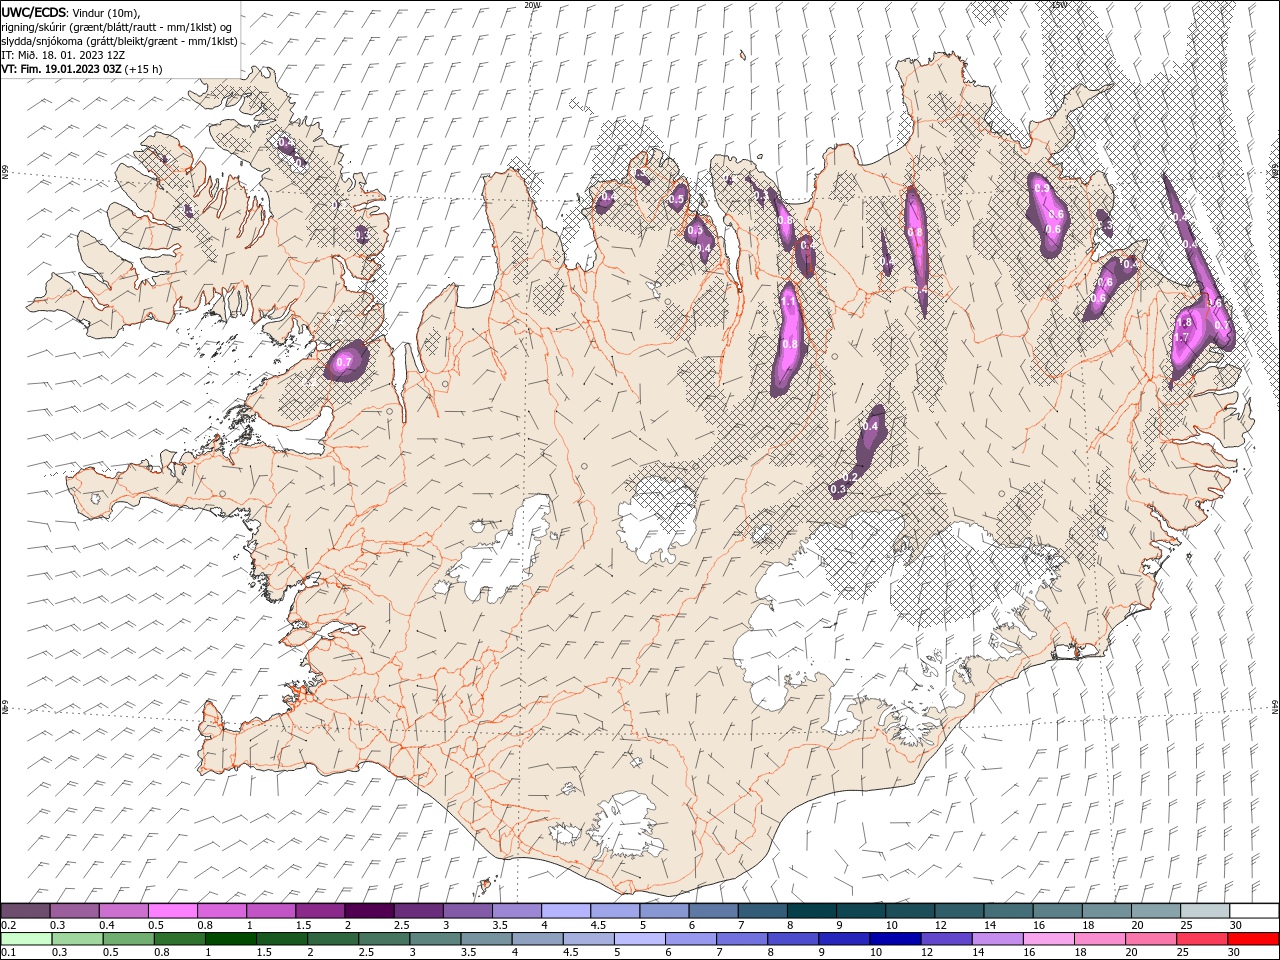Click the '18' number in the lower legend row
The height and width of the screenshot is (960, 1280).
(x=1079, y=953)
